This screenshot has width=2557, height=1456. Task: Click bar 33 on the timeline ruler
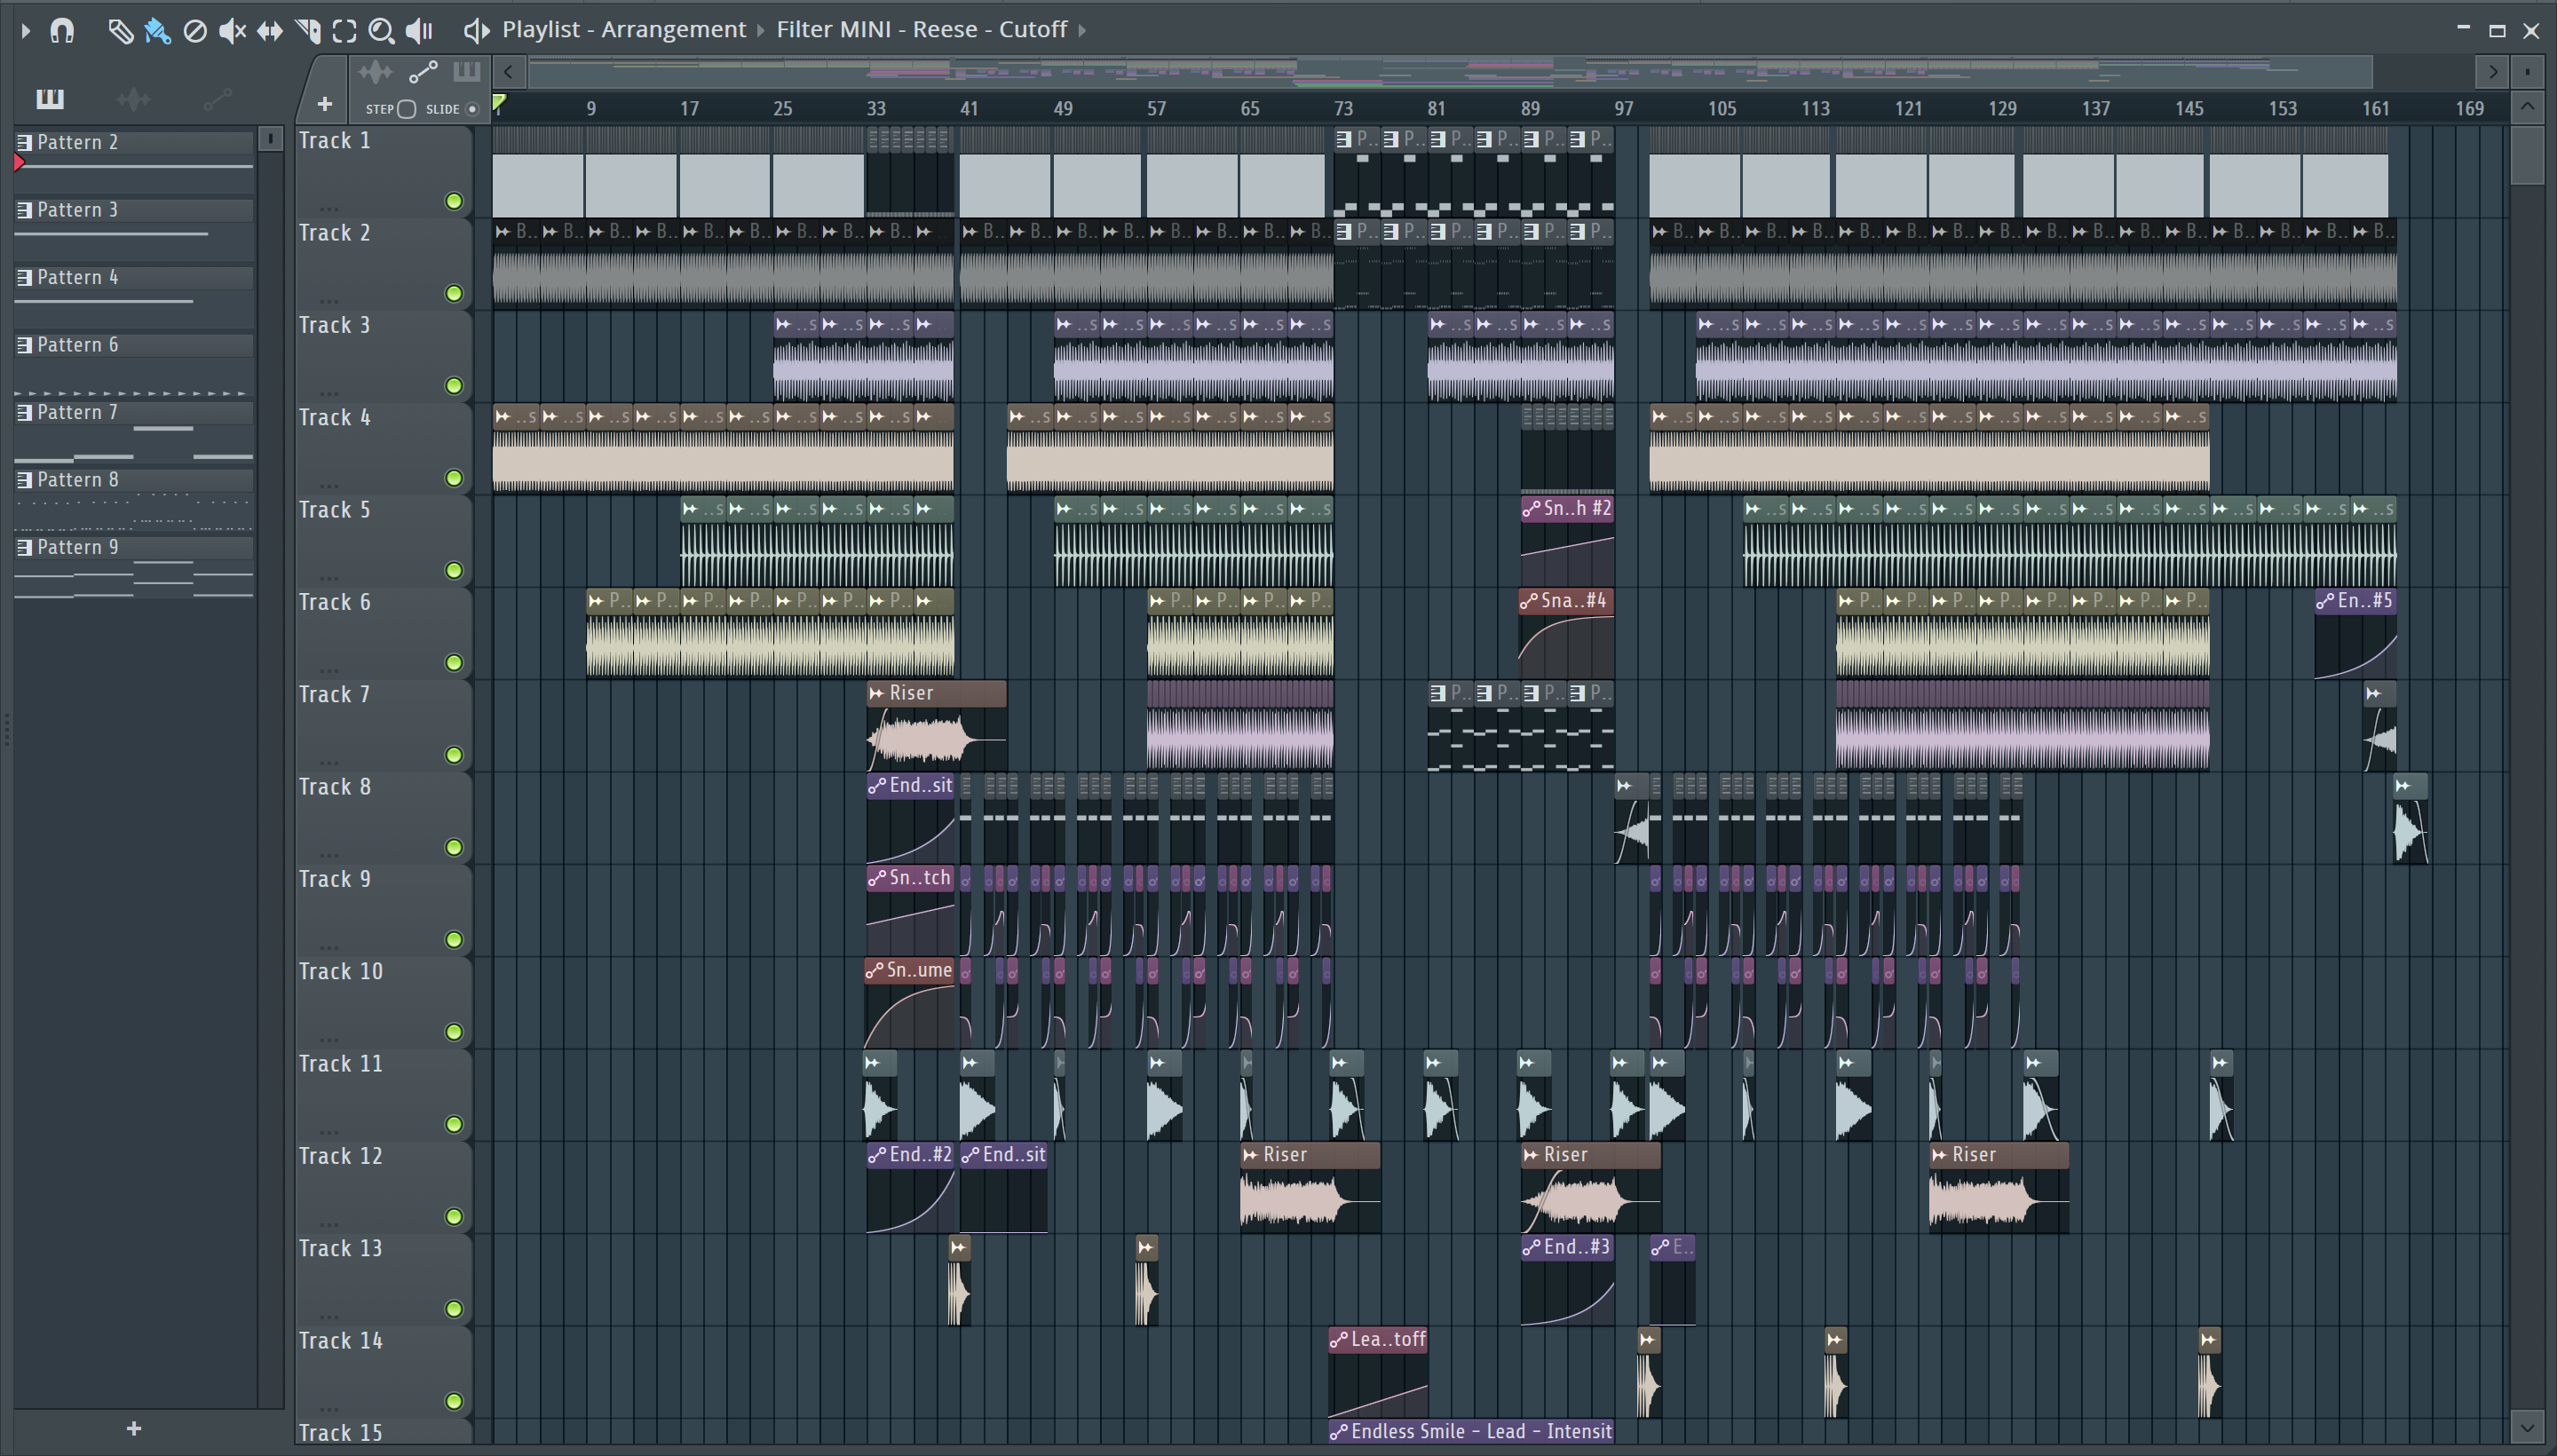pyautogui.click(x=876, y=108)
